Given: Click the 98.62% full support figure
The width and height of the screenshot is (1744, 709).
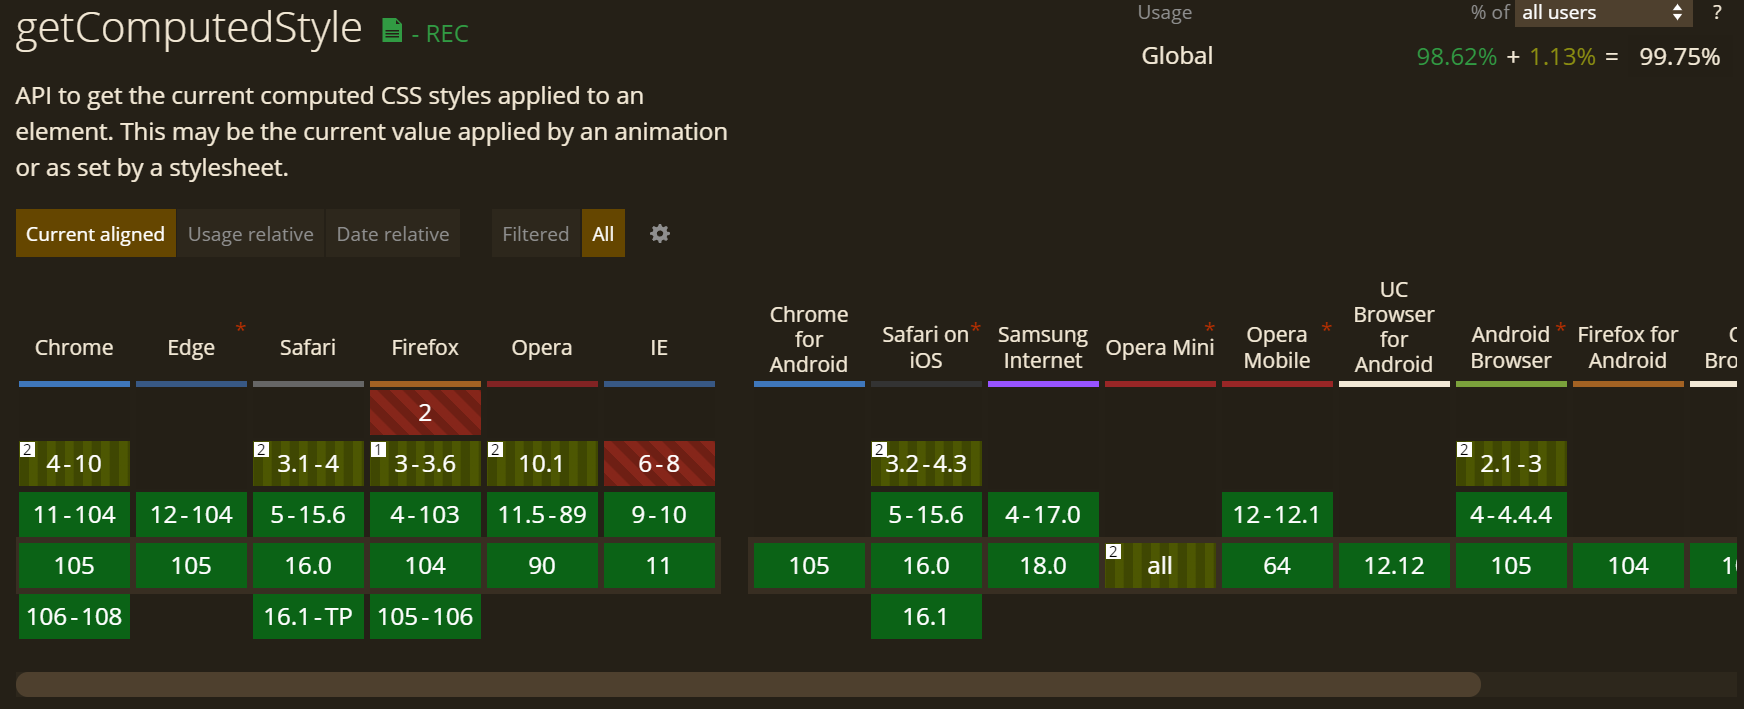Looking at the screenshot, I should [1456, 57].
